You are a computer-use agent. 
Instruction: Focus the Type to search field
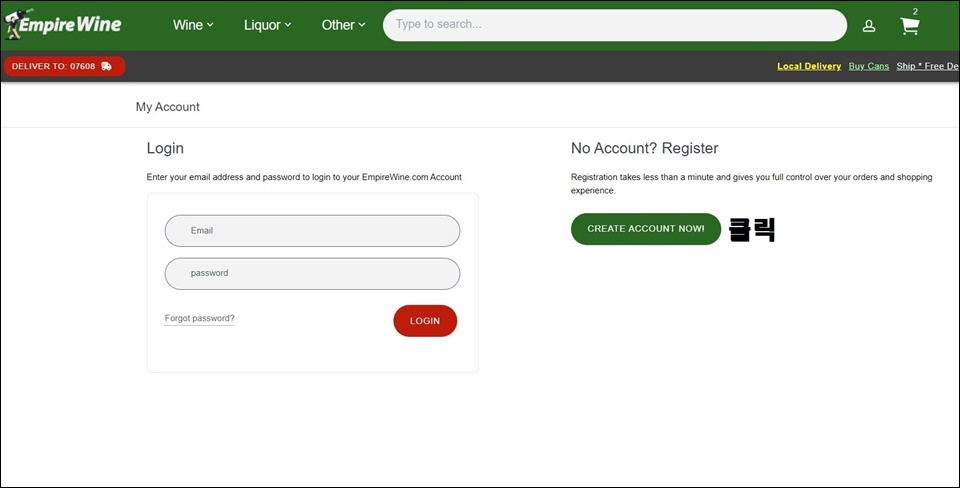click(x=615, y=25)
